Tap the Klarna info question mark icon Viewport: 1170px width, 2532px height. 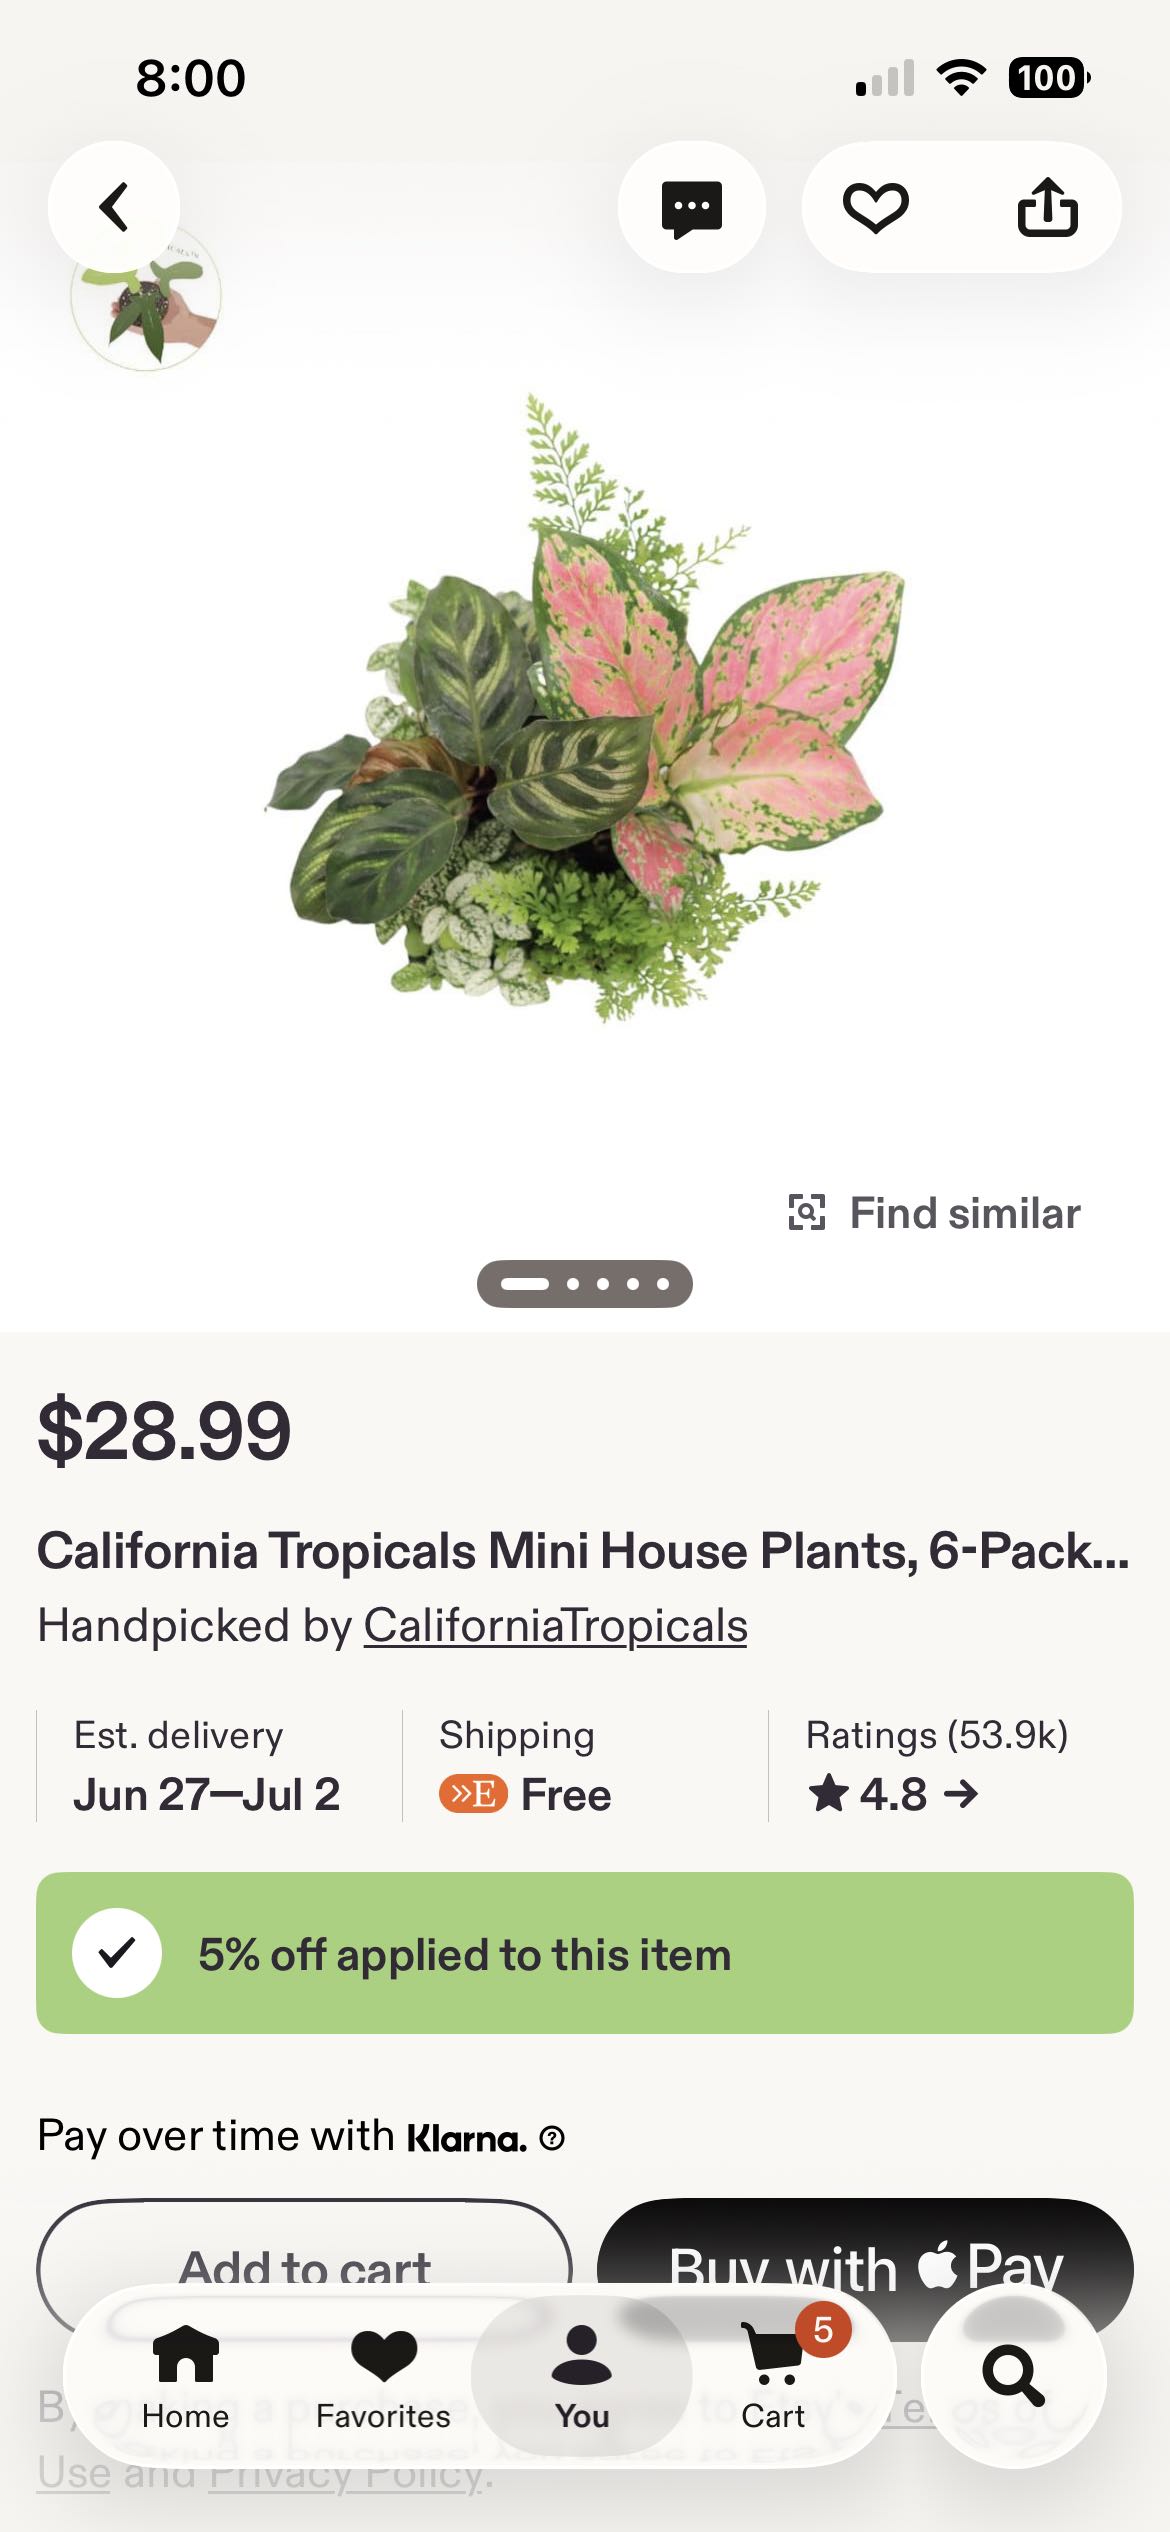(552, 2137)
